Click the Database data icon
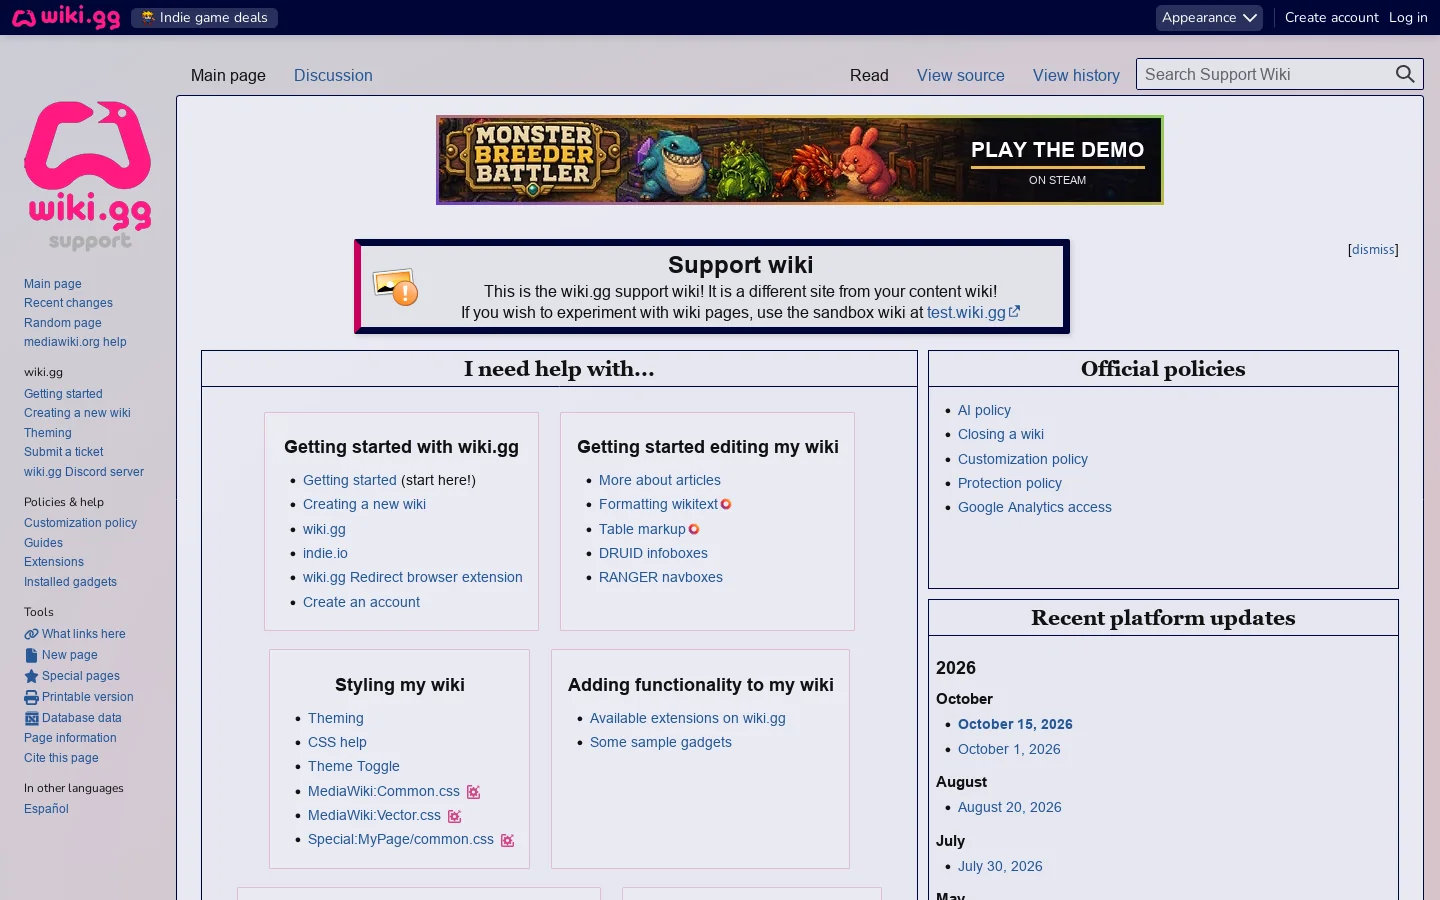The width and height of the screenshot is (1440, 900). 31,718
